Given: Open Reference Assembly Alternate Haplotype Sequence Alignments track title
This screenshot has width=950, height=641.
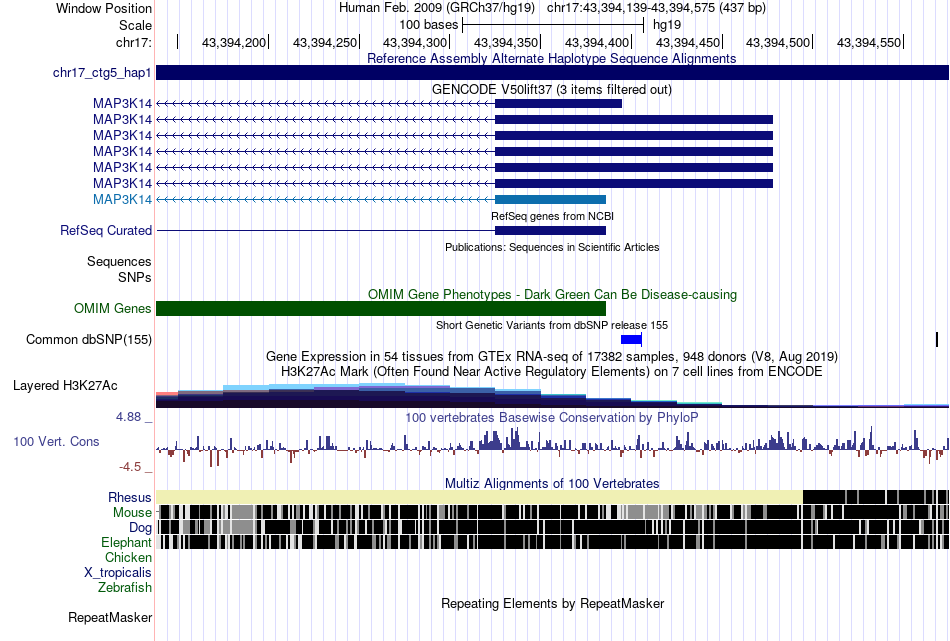Looking at the screenshot, I should point(551,59).
